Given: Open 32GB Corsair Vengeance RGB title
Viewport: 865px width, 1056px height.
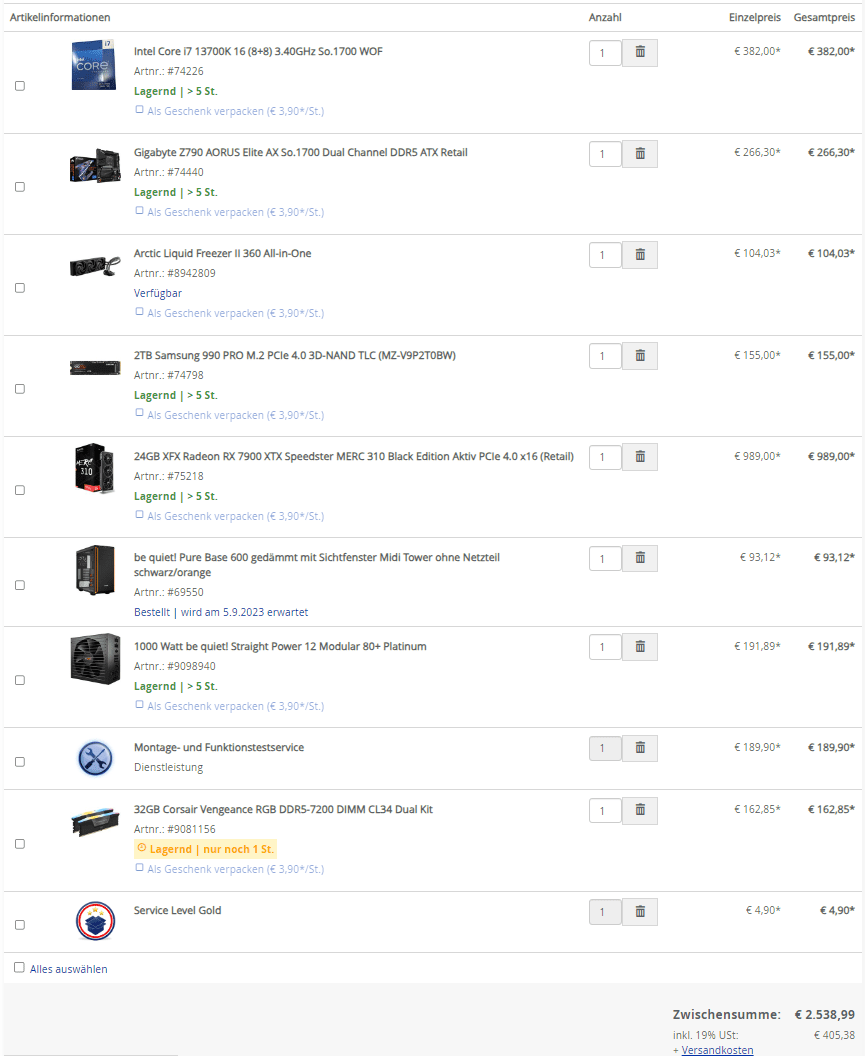Looking at the screenshot, I should click(x=283, y=809).
